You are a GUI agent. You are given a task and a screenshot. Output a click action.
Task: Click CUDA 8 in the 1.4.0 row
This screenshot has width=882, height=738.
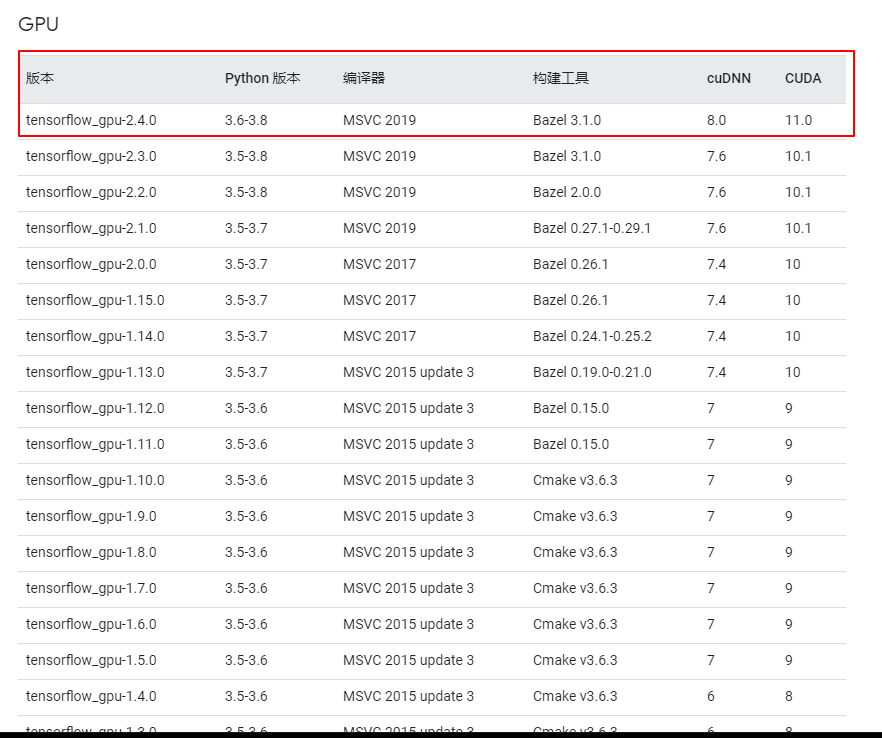[x=789, y=696]
